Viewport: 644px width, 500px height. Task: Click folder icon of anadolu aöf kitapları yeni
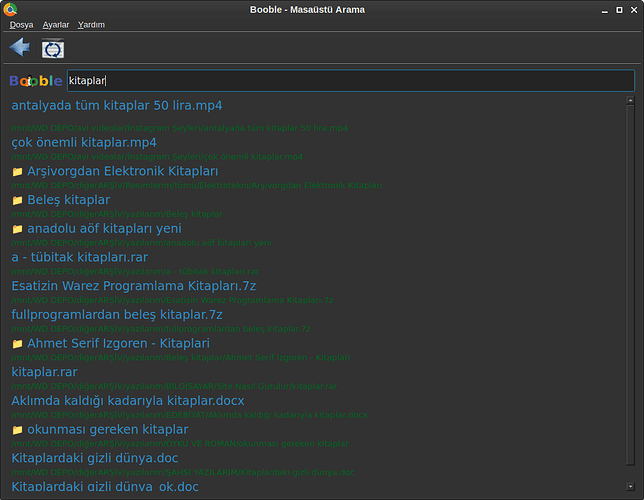[17, 229]
